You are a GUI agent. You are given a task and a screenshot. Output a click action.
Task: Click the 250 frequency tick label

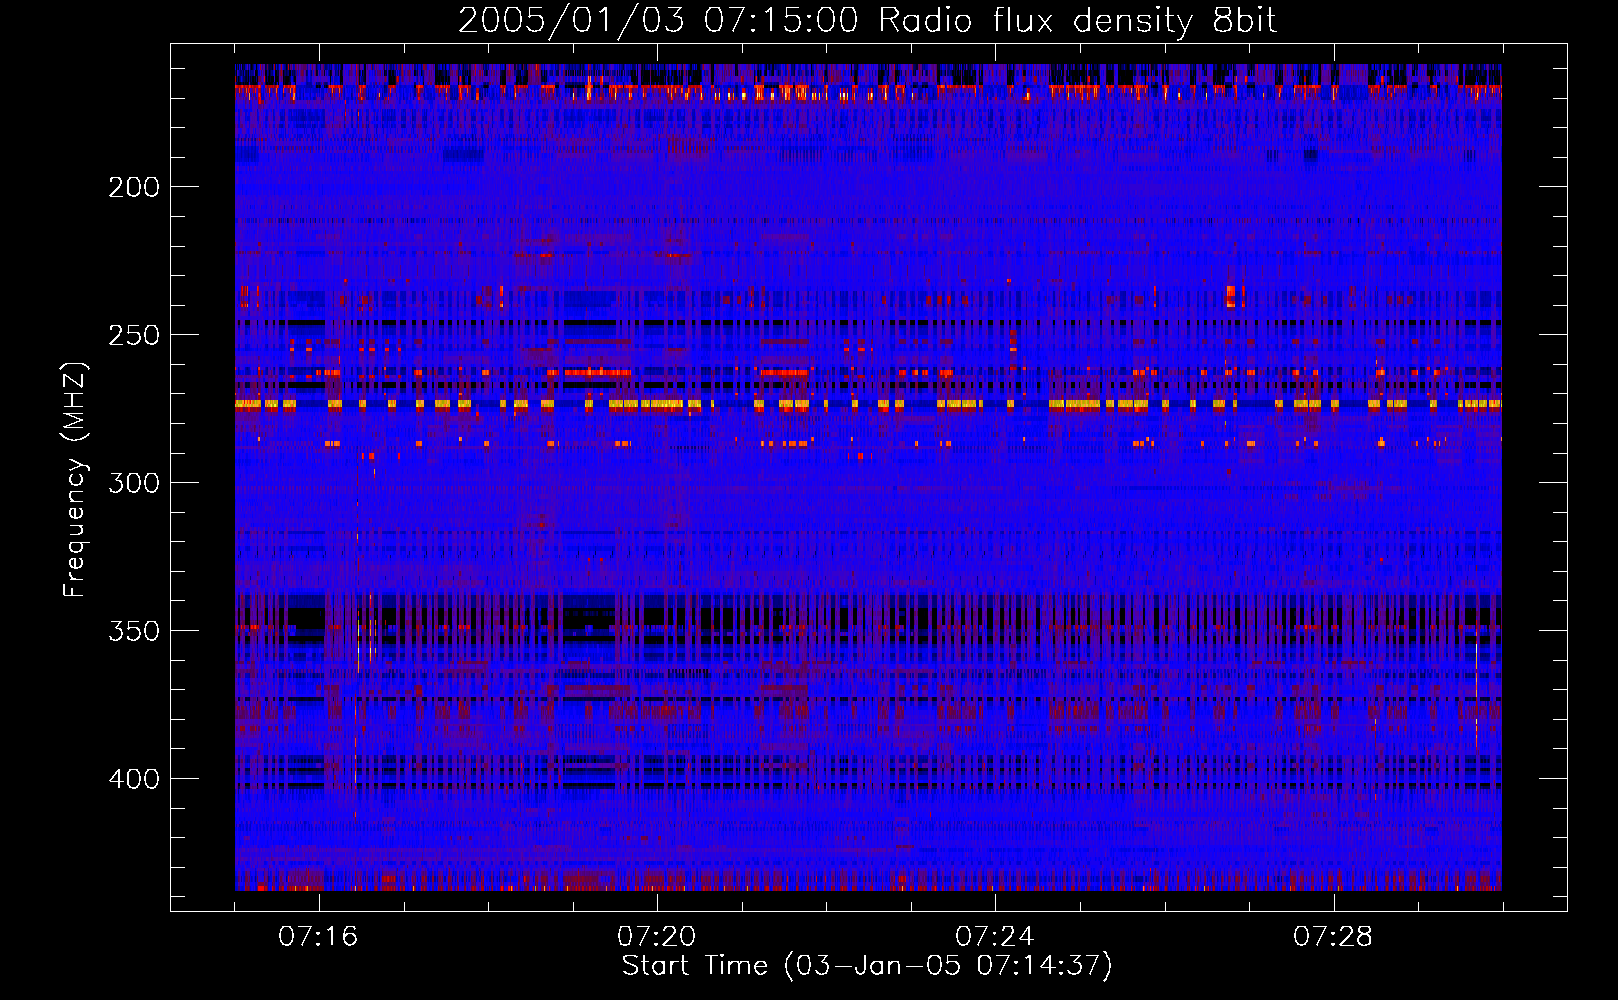(x=134, y=335)
